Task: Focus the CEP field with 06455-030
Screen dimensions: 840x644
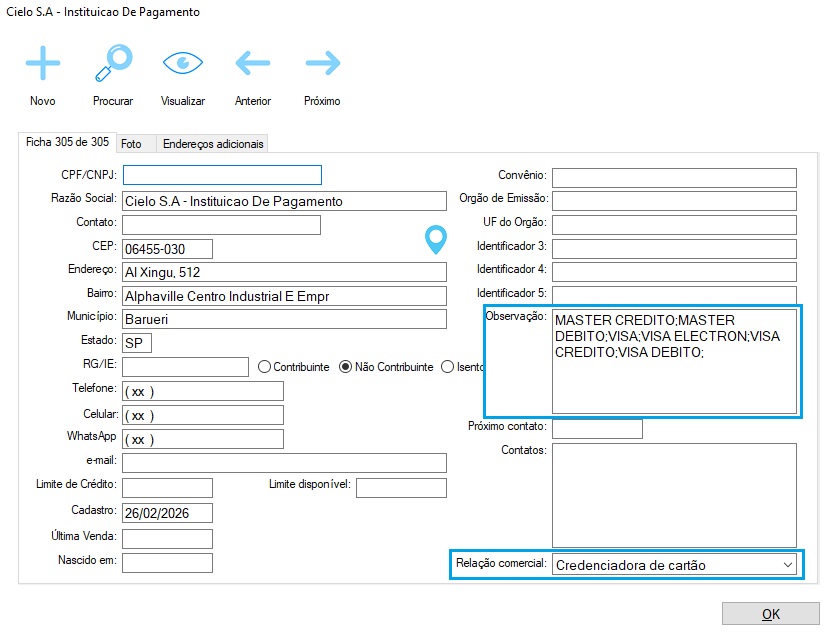Action: pos(168,248)
